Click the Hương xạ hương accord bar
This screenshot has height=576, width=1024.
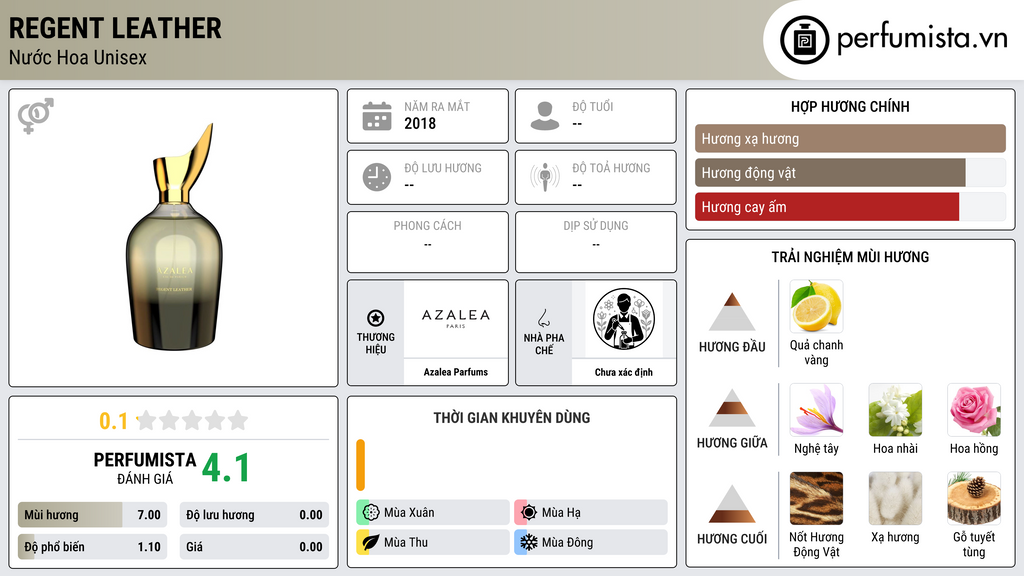pyautogui.click(x=850, y=138)
